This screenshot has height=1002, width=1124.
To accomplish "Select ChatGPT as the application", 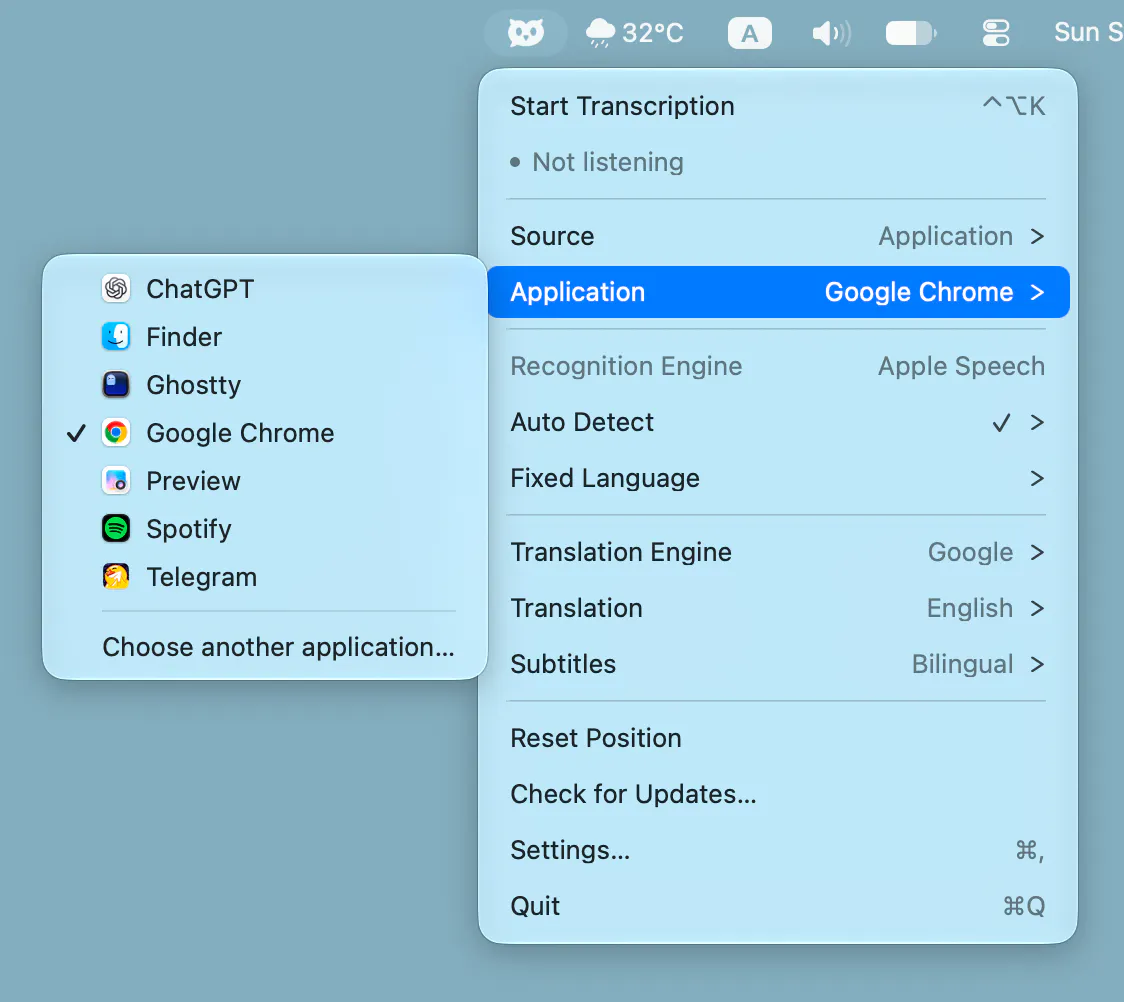I will point(265,289).
